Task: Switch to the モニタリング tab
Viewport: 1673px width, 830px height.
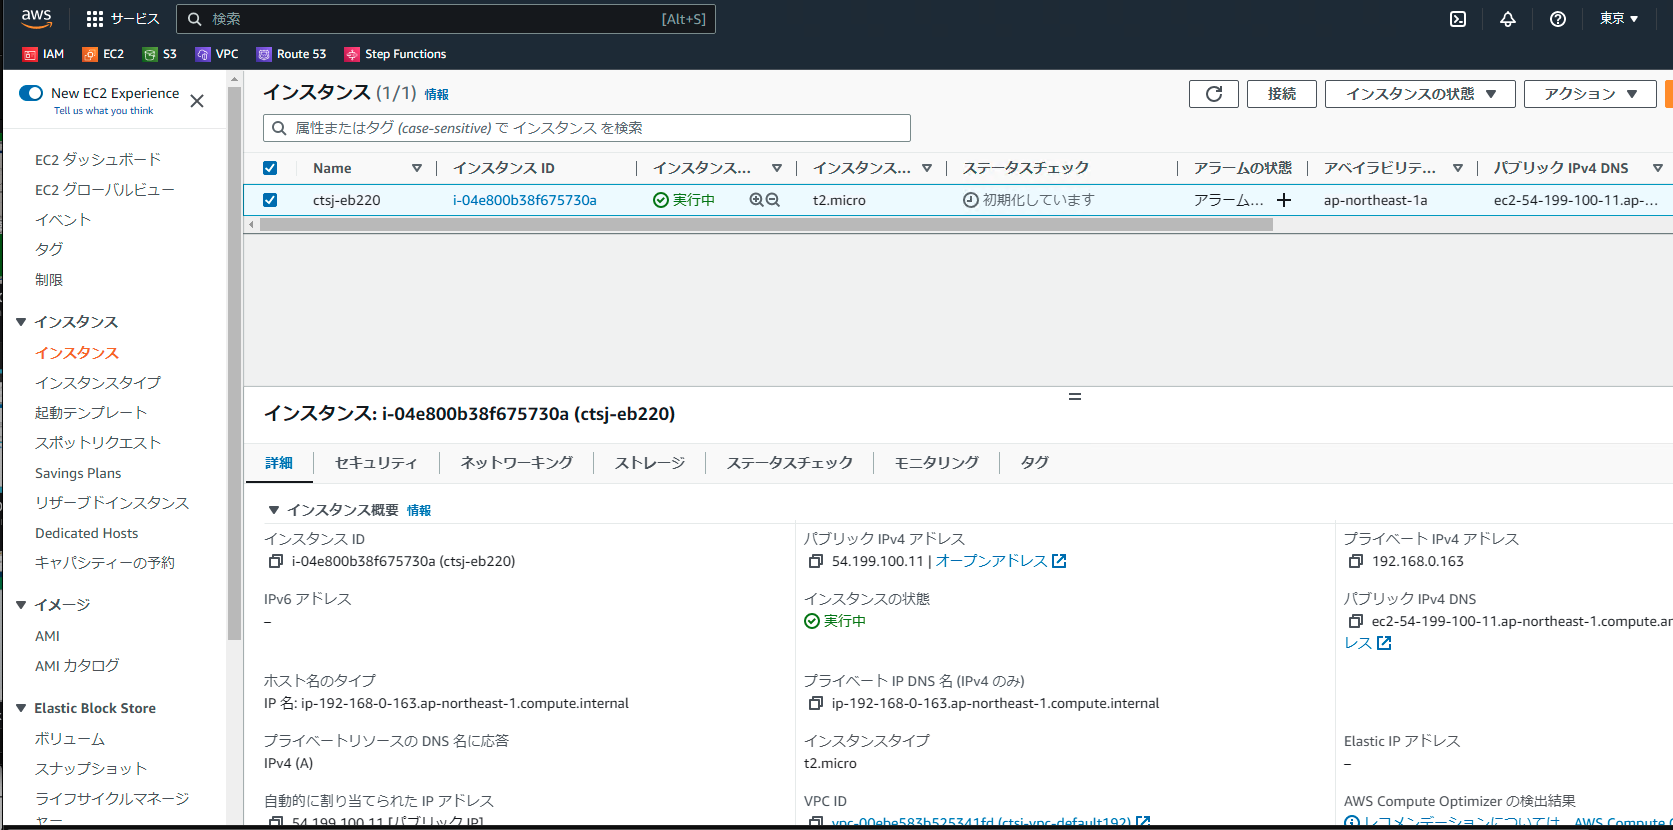Action: coord(937,463)
